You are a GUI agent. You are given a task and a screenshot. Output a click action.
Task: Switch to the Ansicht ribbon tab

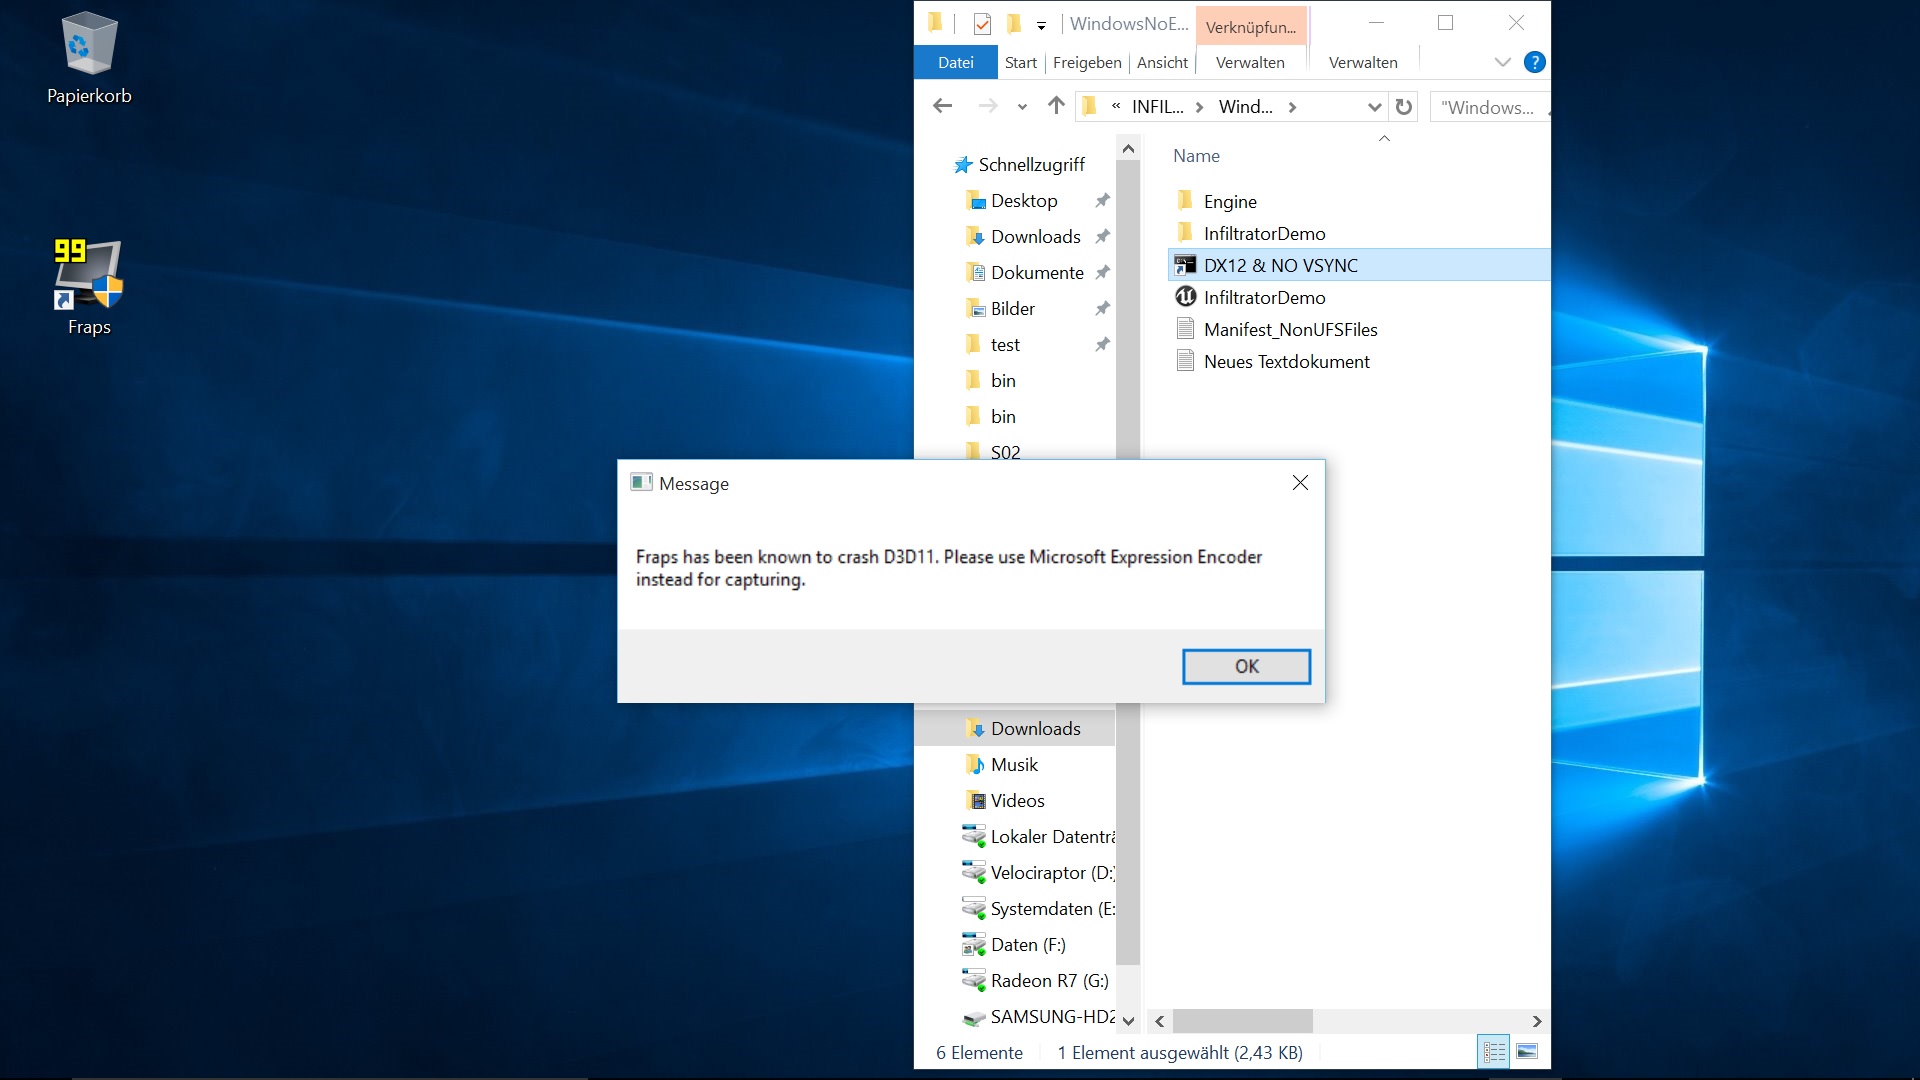click(x=1162, y=62)
